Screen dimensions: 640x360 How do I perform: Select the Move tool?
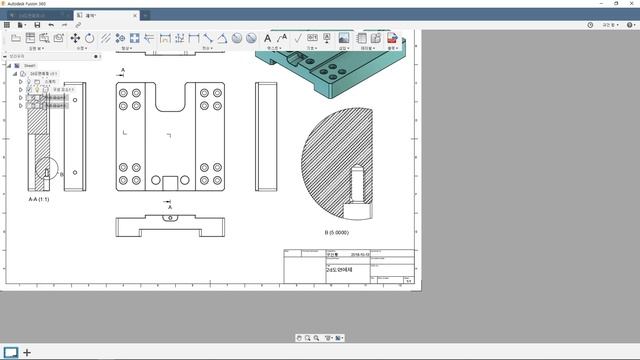[x=75, y=38]
